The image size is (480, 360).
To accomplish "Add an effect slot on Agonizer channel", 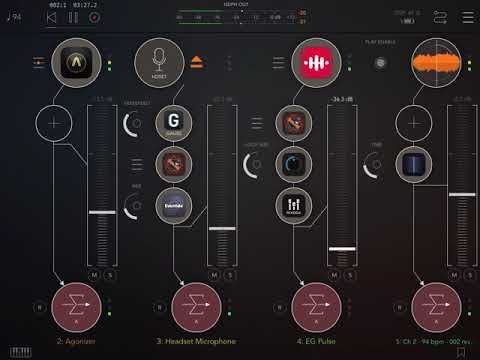I will pos(54,123).
